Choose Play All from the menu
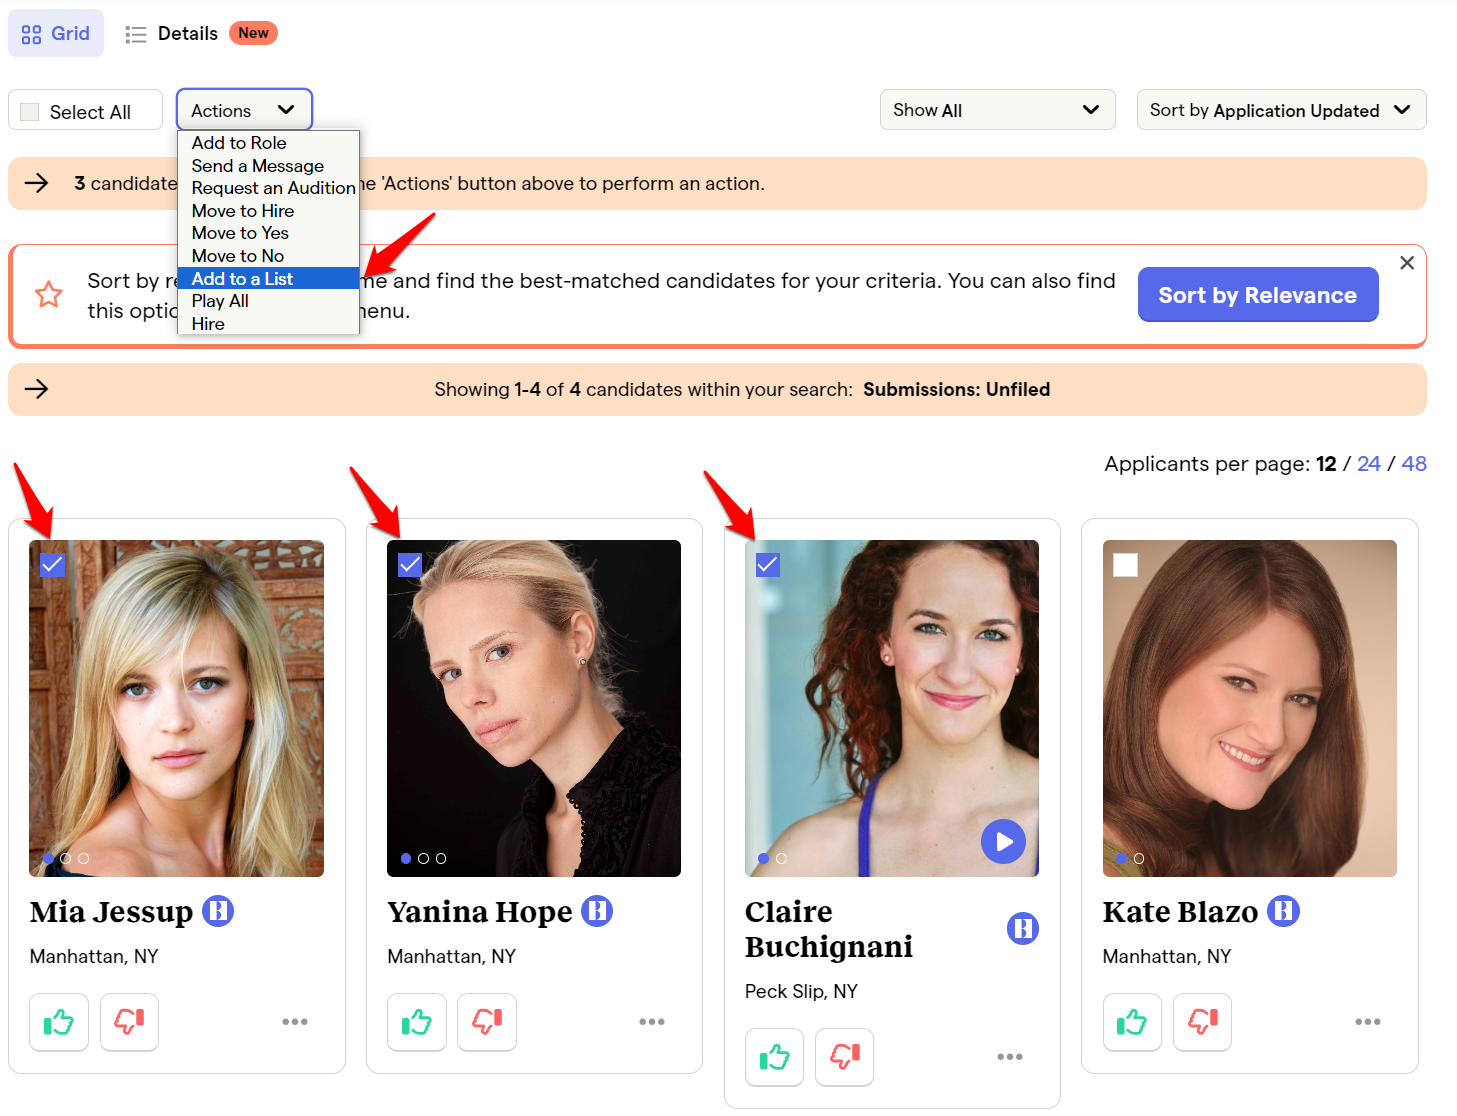 click(220, 301)
